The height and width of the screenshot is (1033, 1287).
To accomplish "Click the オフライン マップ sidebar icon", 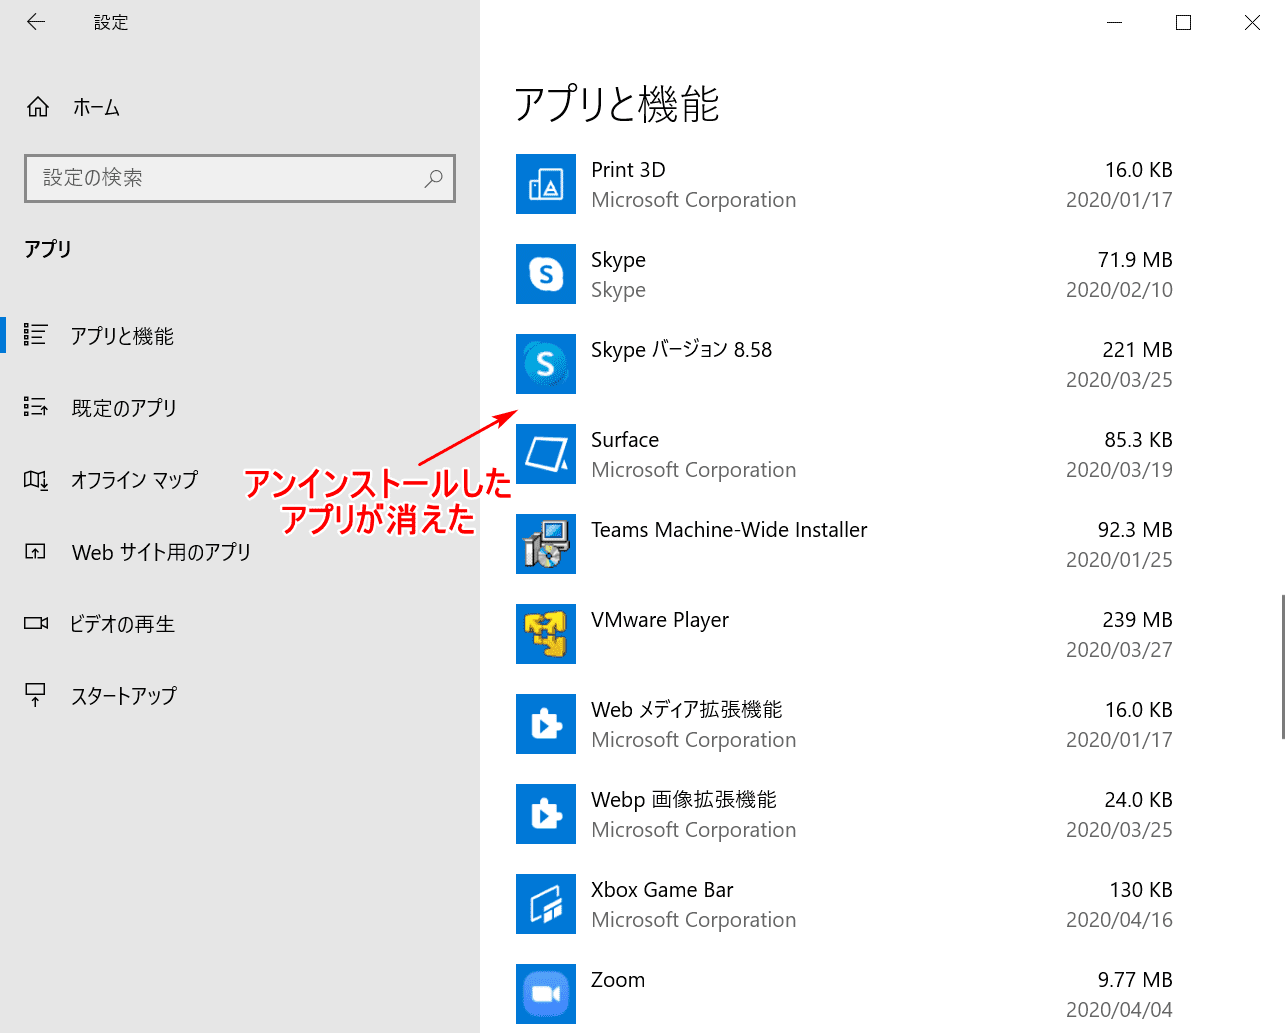I will (35, 480).
